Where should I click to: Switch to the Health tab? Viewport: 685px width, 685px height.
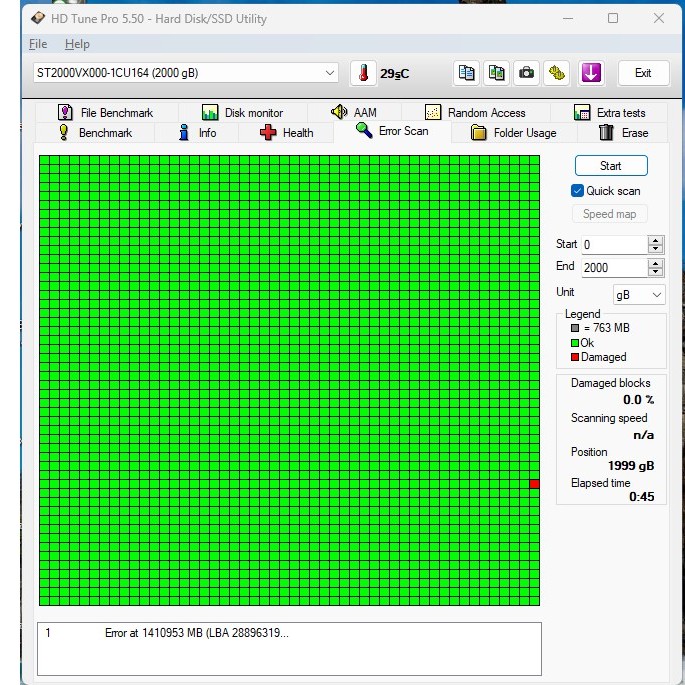(x=287, y=133)
